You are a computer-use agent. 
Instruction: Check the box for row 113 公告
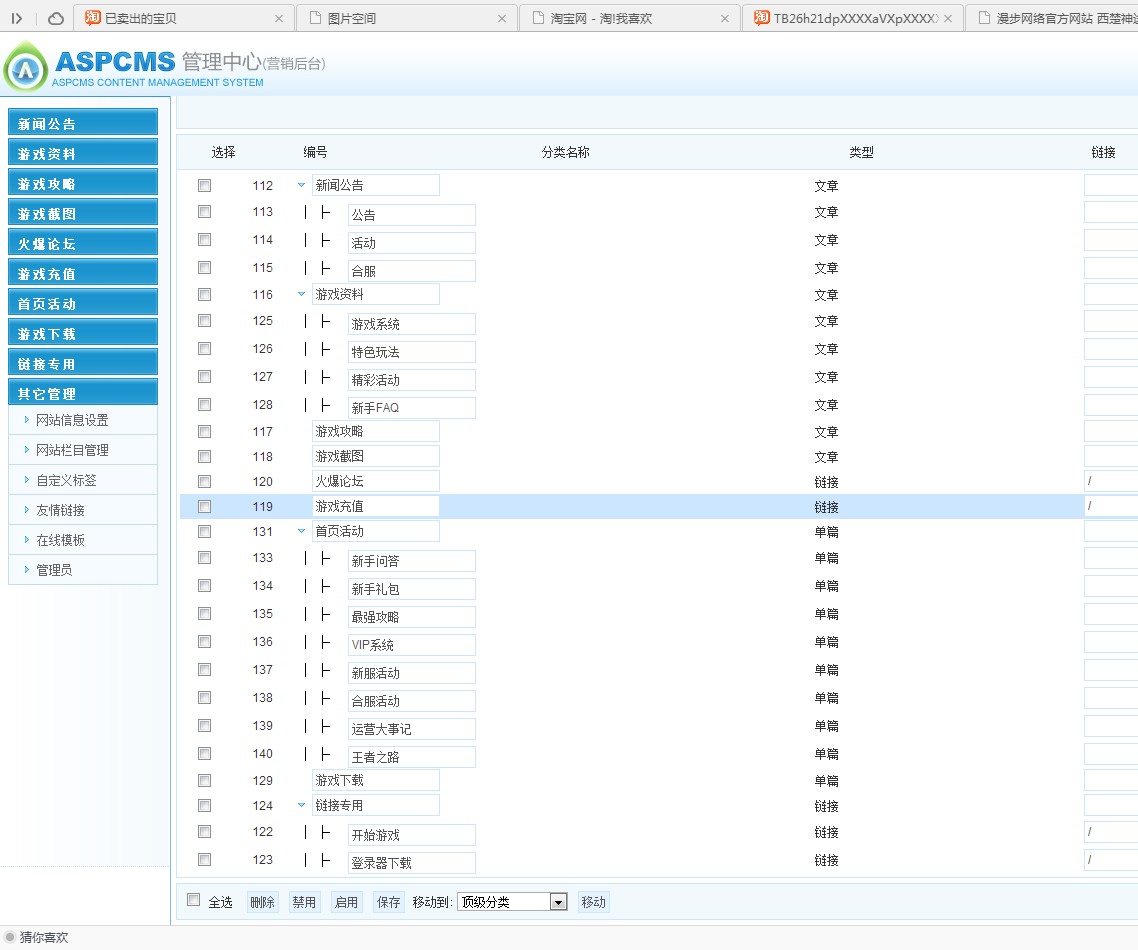(x=205, y=212)
